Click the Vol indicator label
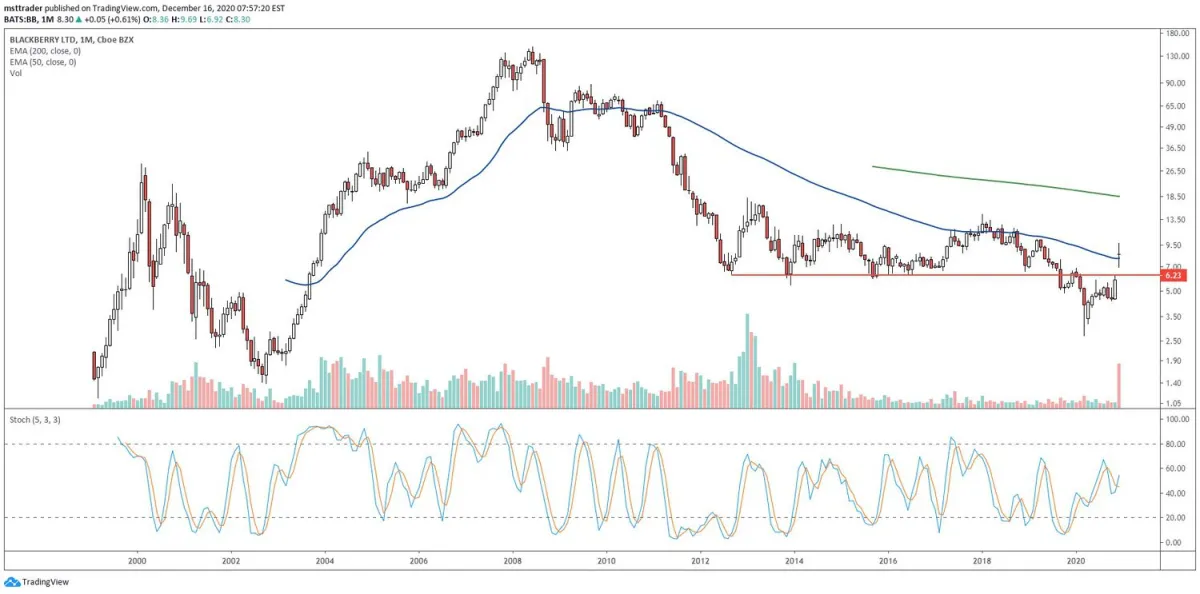The image size is (1200, 594). click(17, 73)
